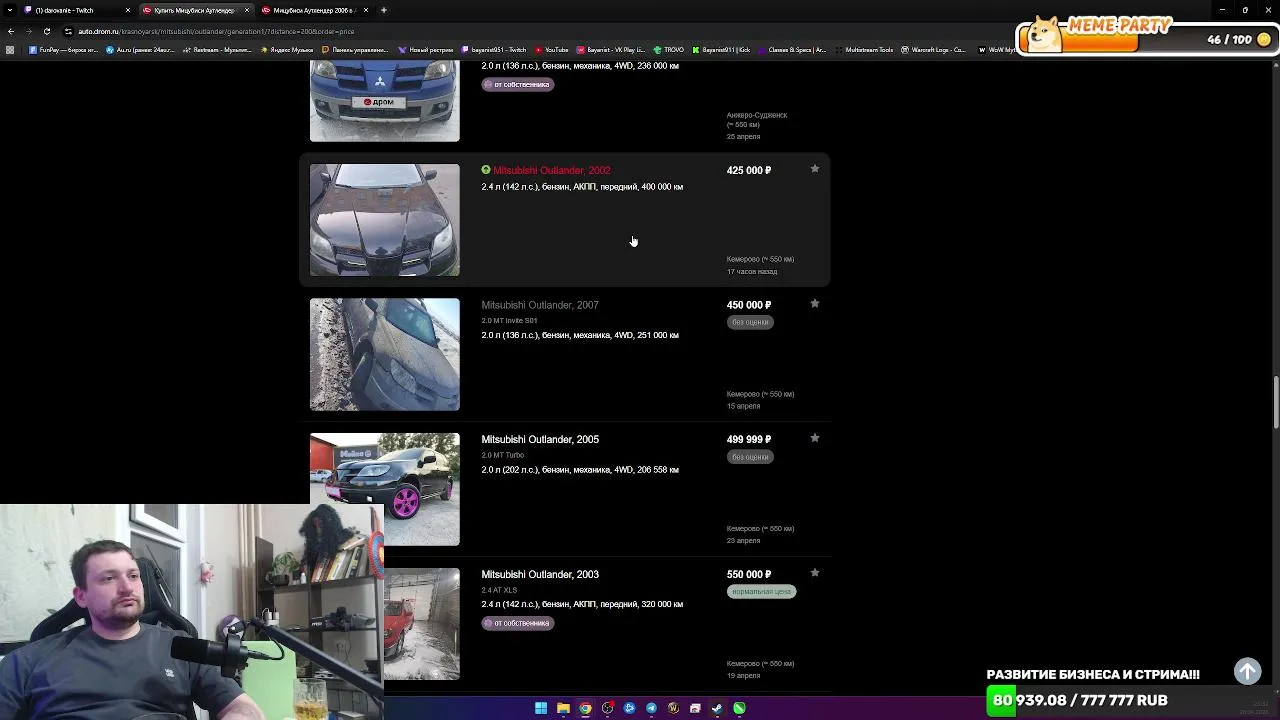
Task: Open the blue Outlander photo thumbnail
Action: click(x=385, y=100)
